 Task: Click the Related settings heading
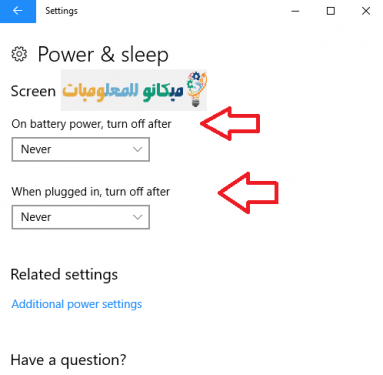[64, 275]
